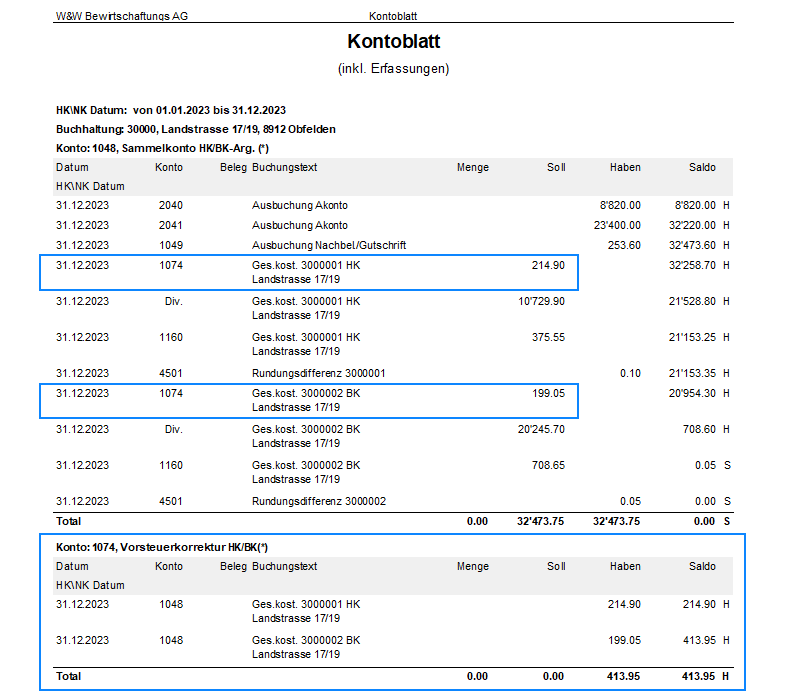Click the account number 2040
This screenshot has height=698, width=785.
click(x=171, y=205)
